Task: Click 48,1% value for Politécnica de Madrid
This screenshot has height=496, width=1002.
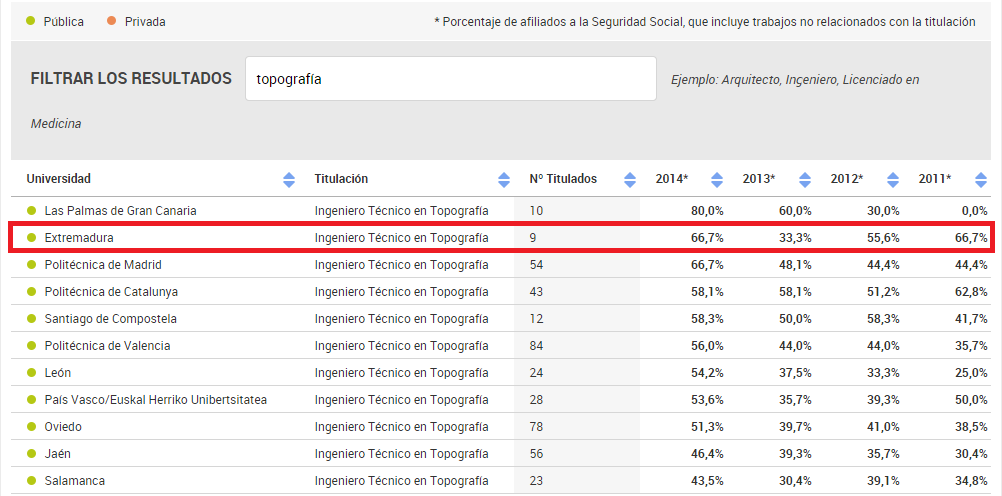Action: [795, 265]
